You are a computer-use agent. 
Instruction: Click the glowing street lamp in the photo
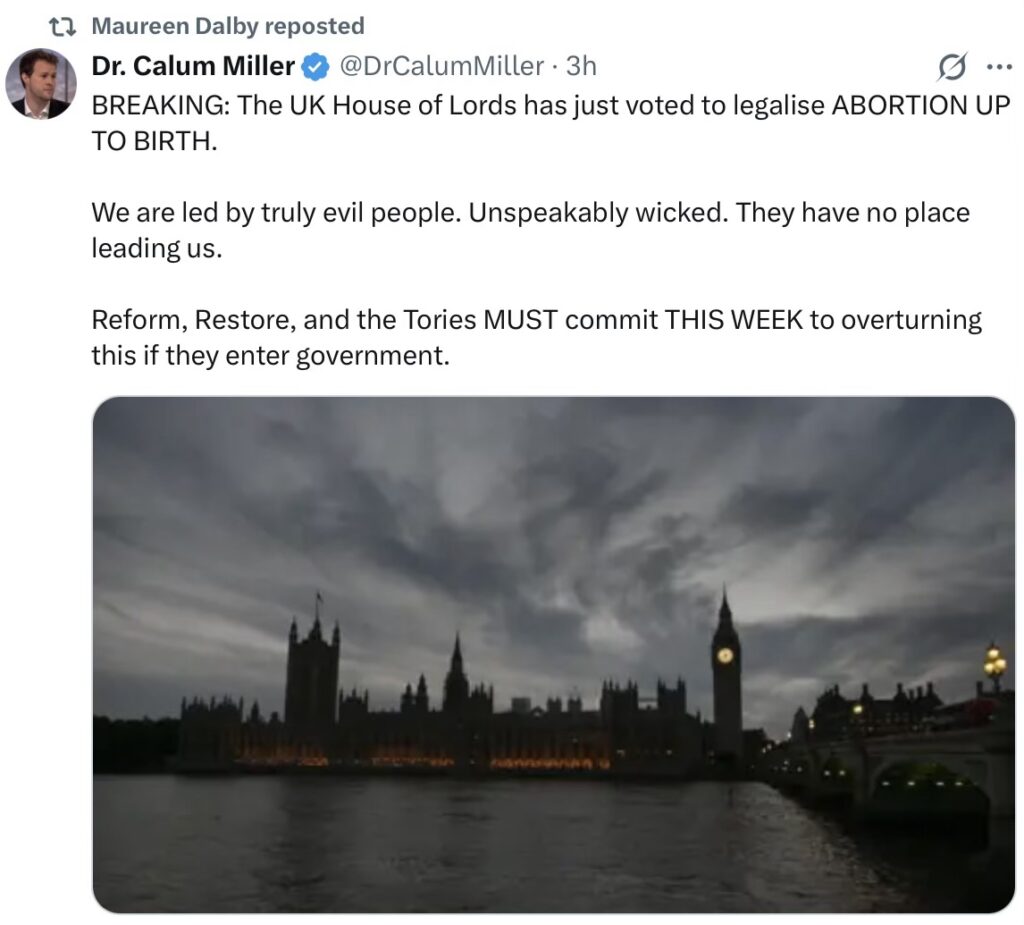point(993,661)
